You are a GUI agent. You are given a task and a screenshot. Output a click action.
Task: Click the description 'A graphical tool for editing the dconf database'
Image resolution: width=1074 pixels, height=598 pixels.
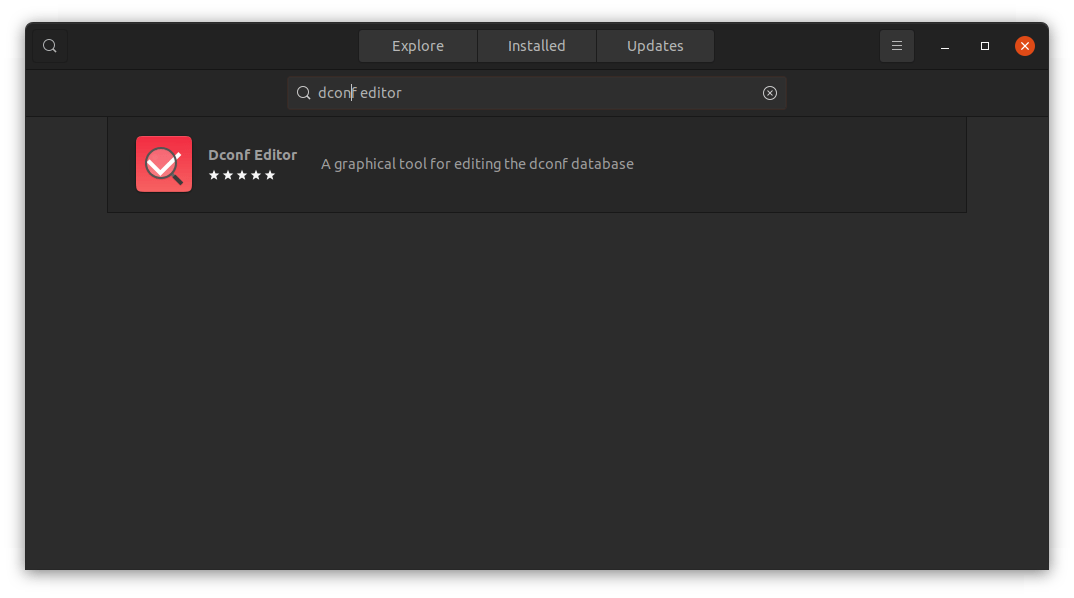point(477,164)
